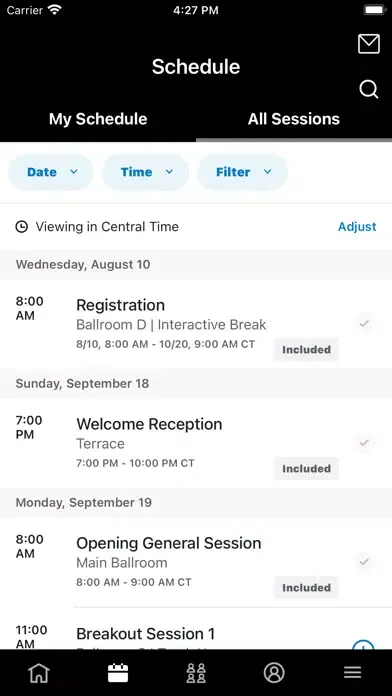Go to Home in the bottom bar
This screenshot has width=392, height=696.
tap(39, 673)
